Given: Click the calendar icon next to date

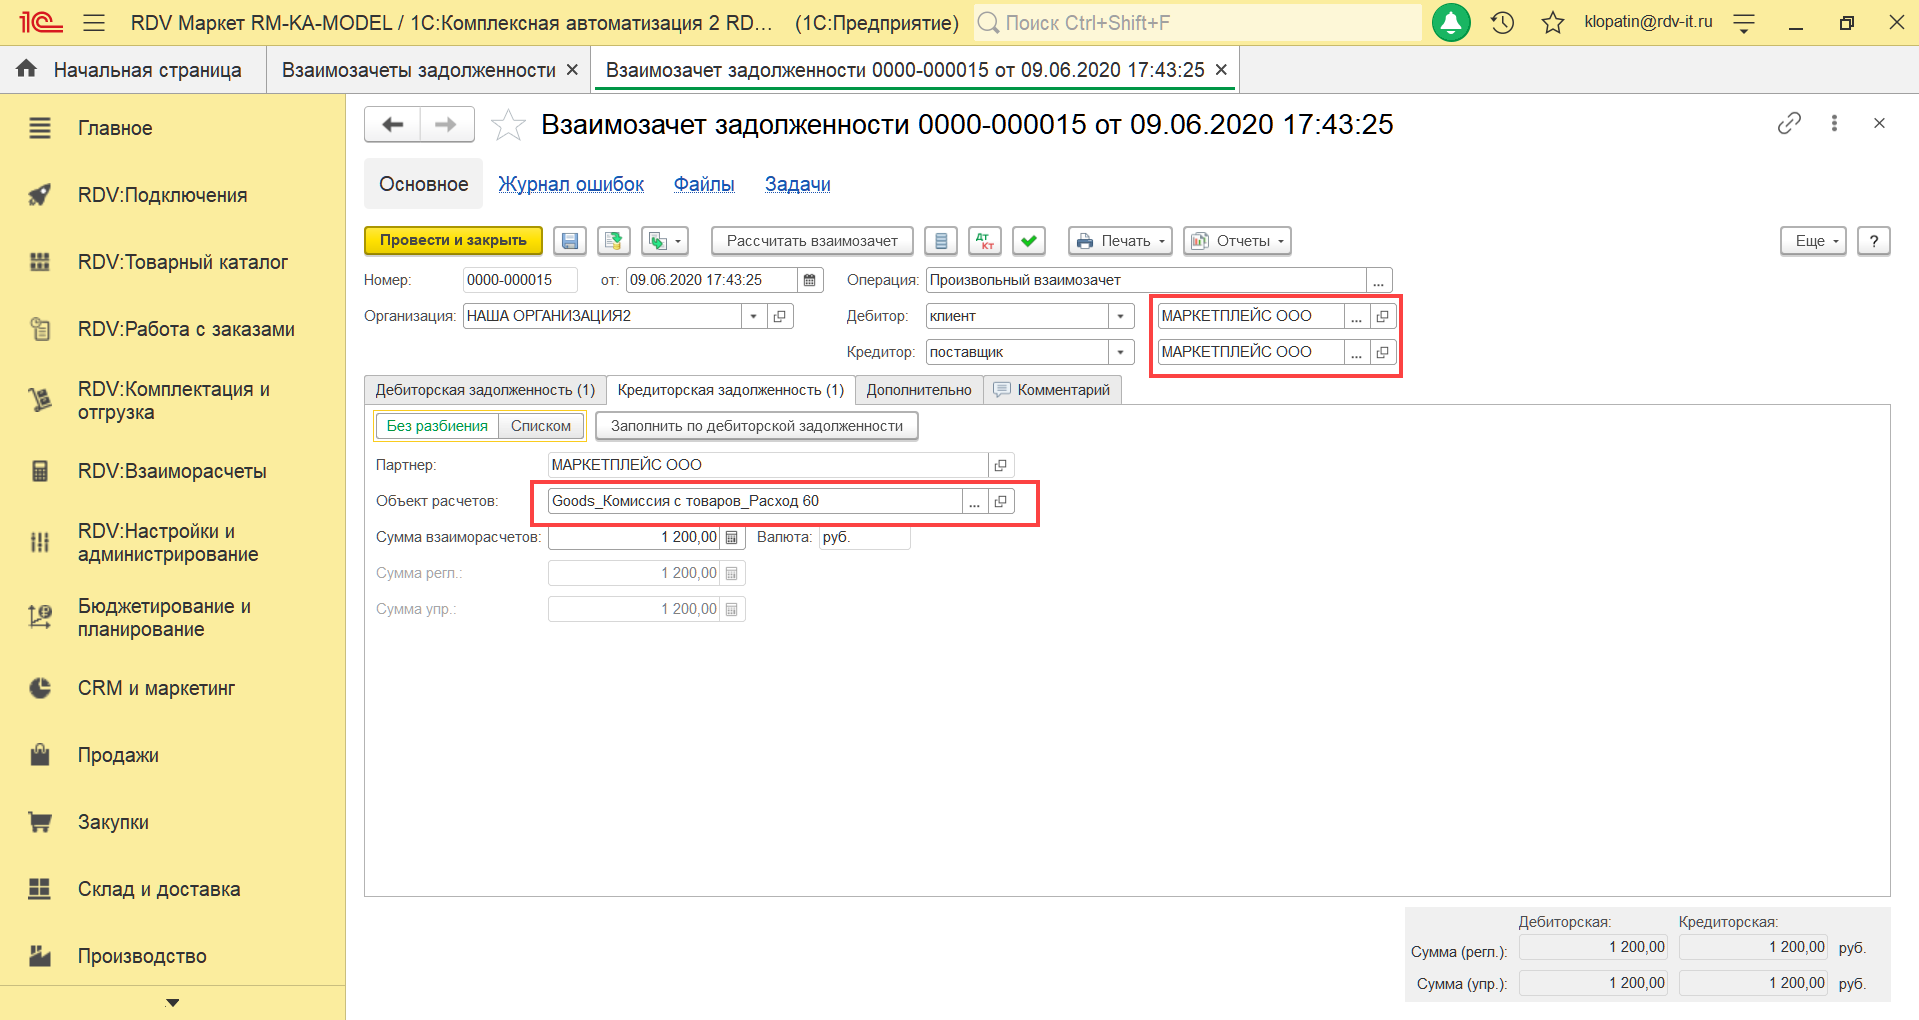Looking at the screenshot, I should coord(810,280).
